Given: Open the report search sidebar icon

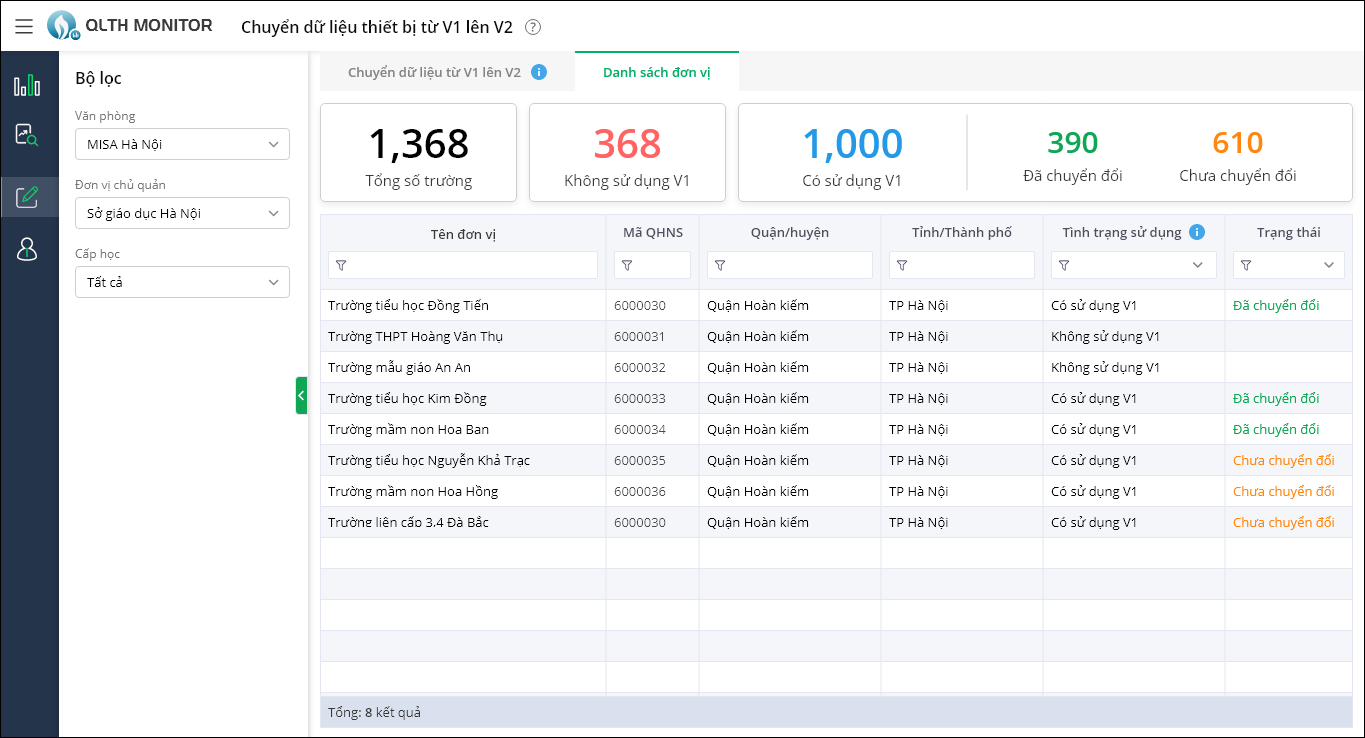Looking at the screenshot, I should pyautogui.click(x=27, y=135).
